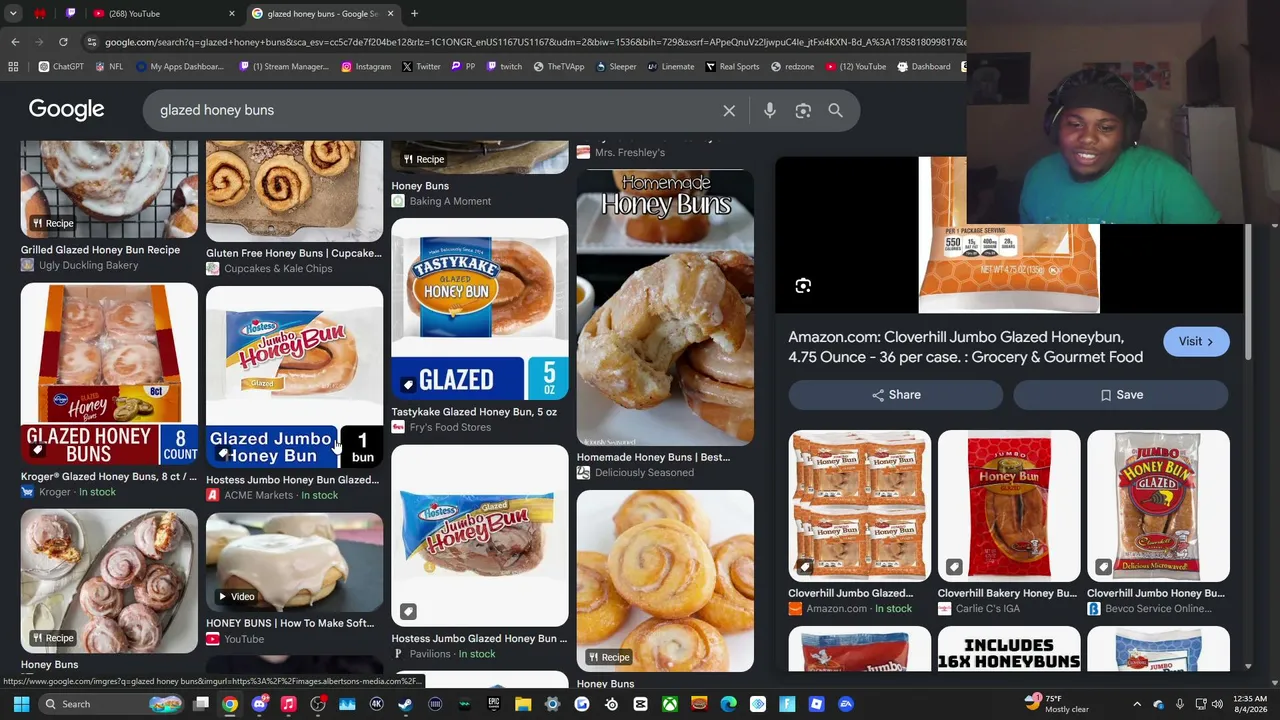
Task: Open Google Chrome from the taskbar
Action: click(230, 704)
